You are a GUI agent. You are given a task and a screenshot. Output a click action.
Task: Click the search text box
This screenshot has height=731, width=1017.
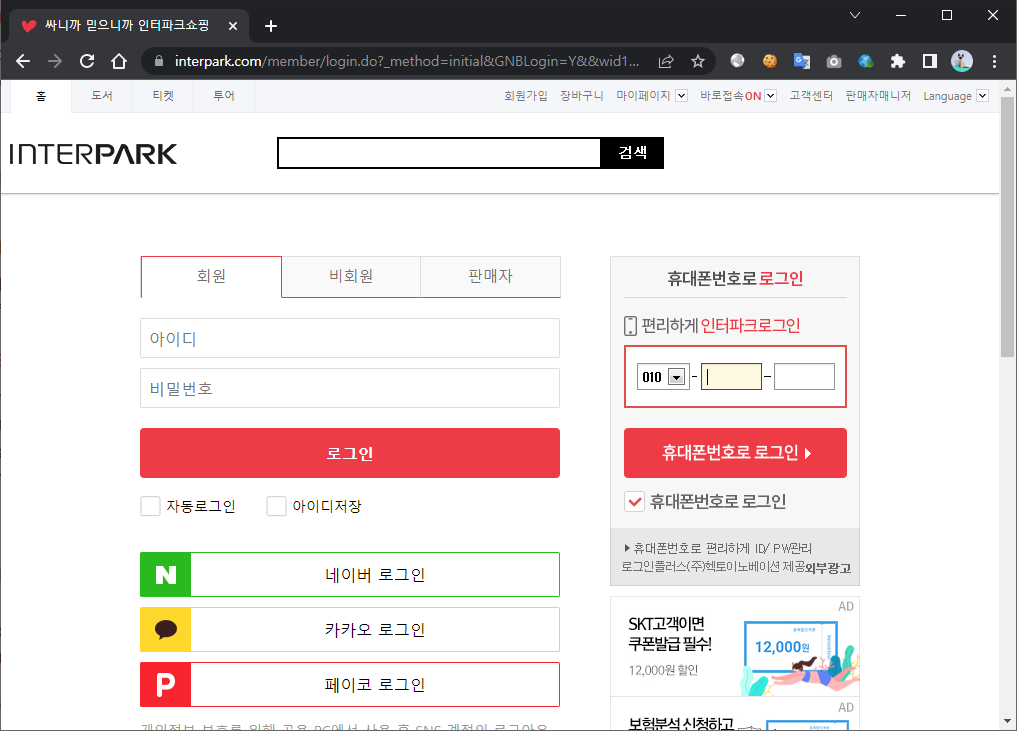coord(439,153)
